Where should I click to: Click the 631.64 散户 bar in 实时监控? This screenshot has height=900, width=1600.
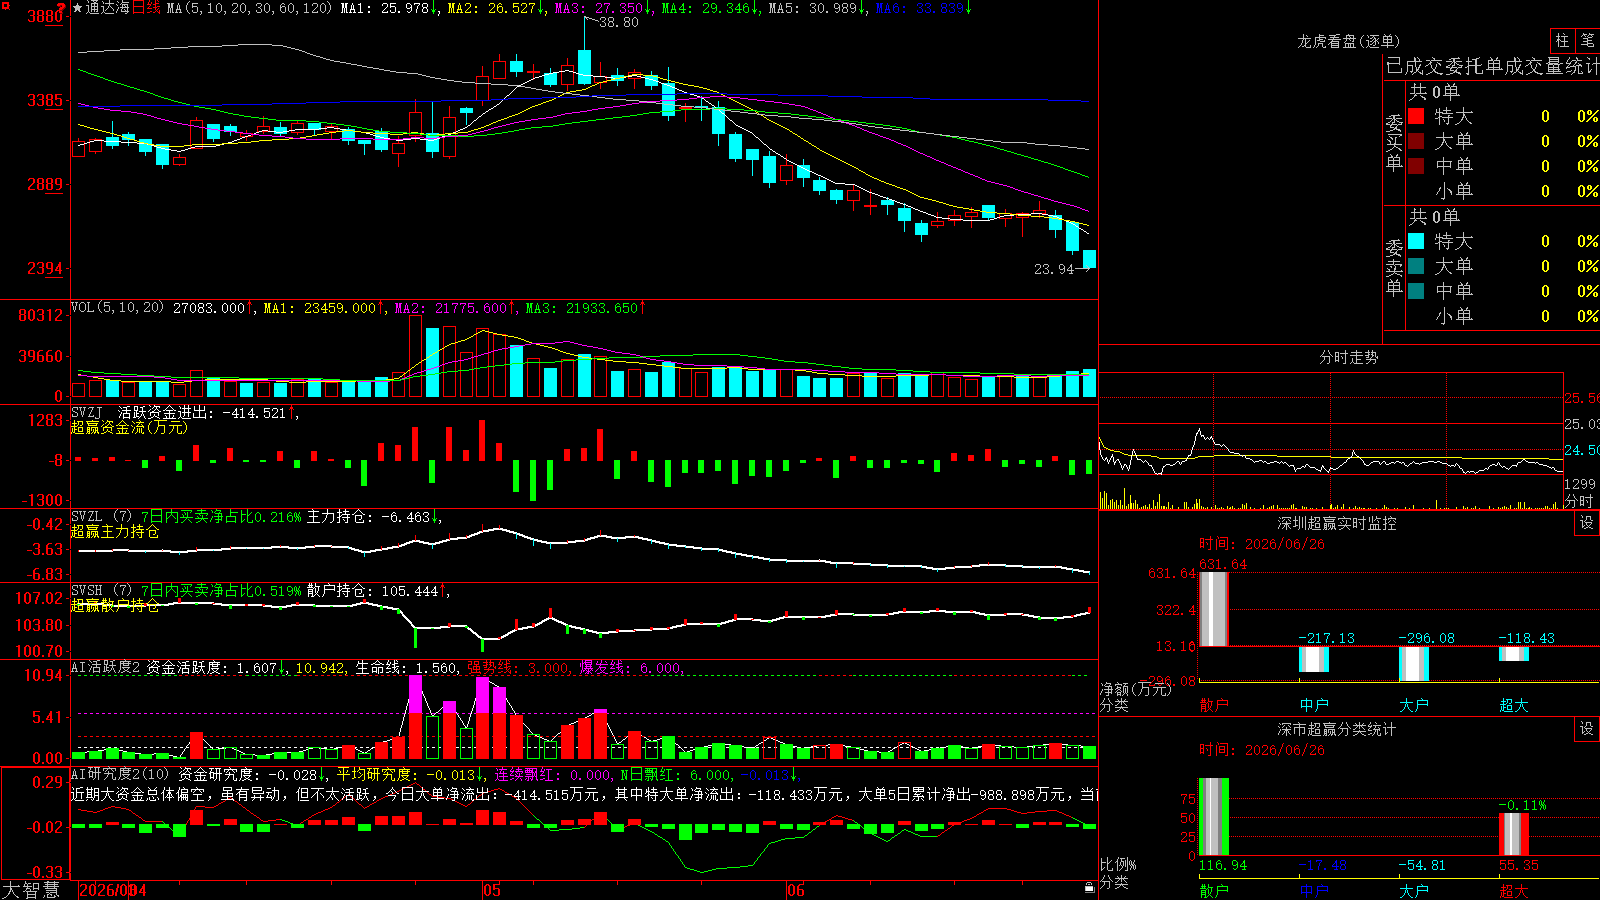tap(1214, 609)
